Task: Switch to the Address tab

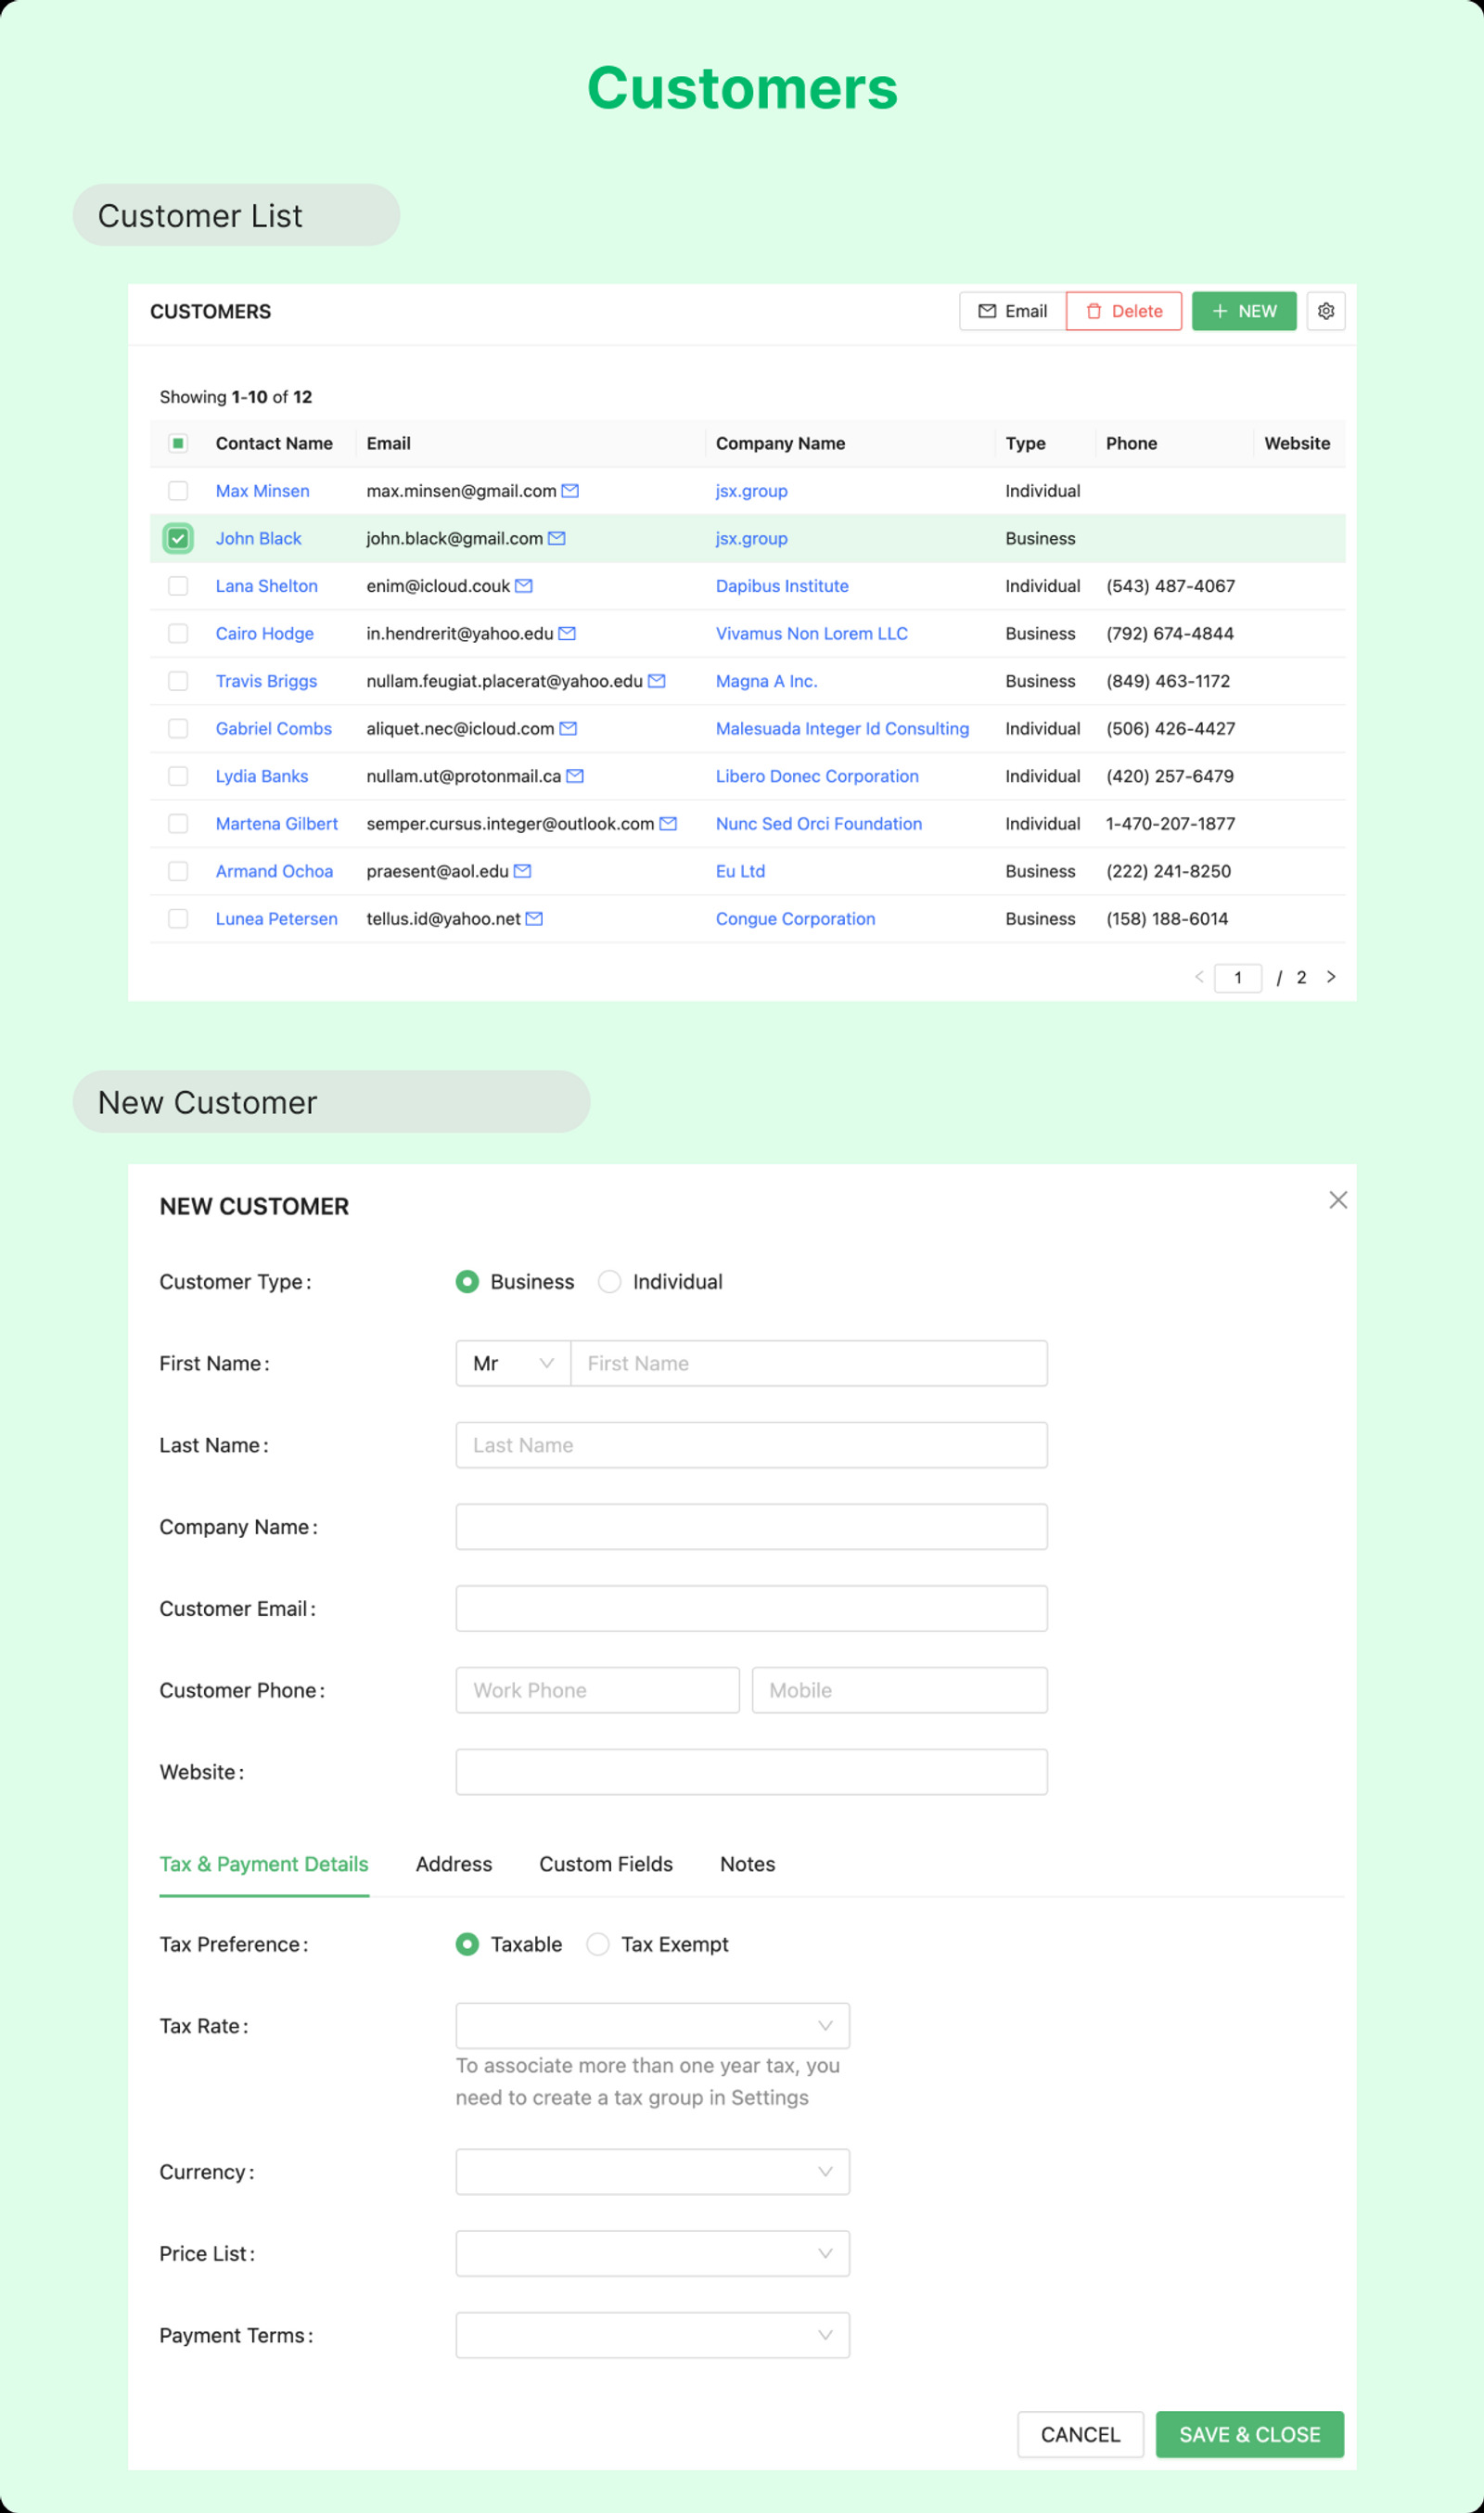Action: coord(453,1864)
